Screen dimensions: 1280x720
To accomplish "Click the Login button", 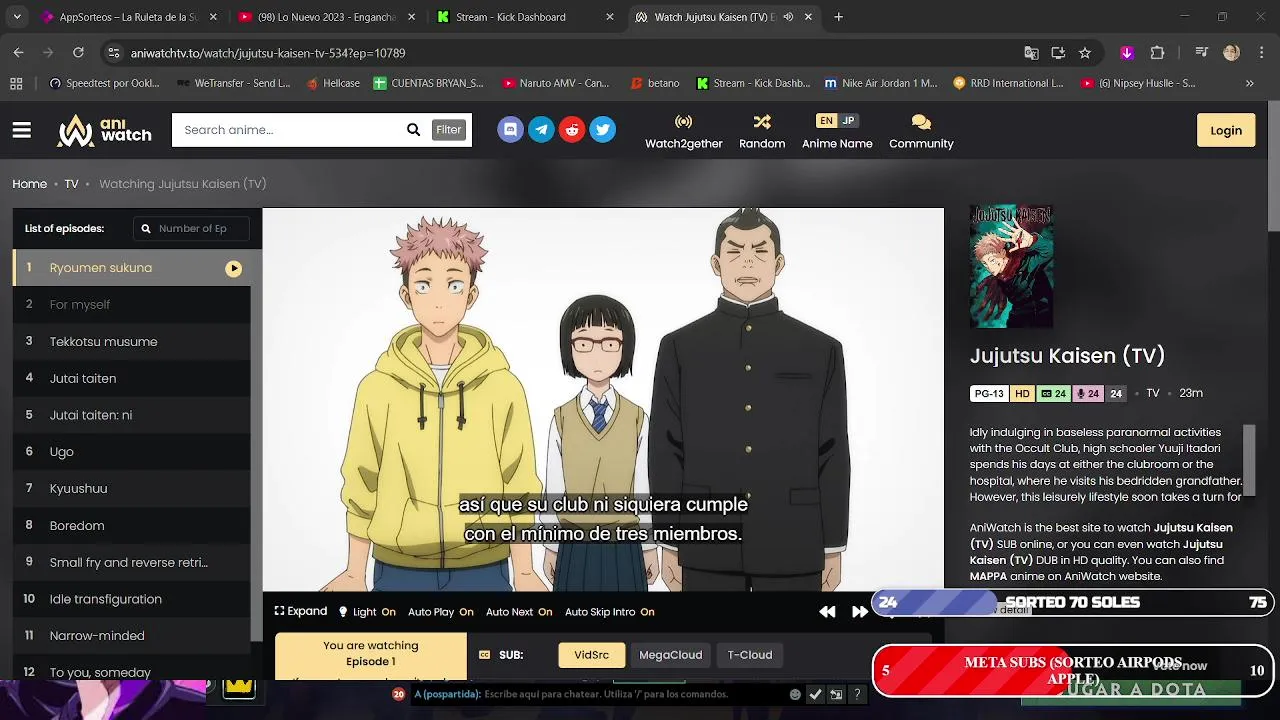I will click(1226, 130).
